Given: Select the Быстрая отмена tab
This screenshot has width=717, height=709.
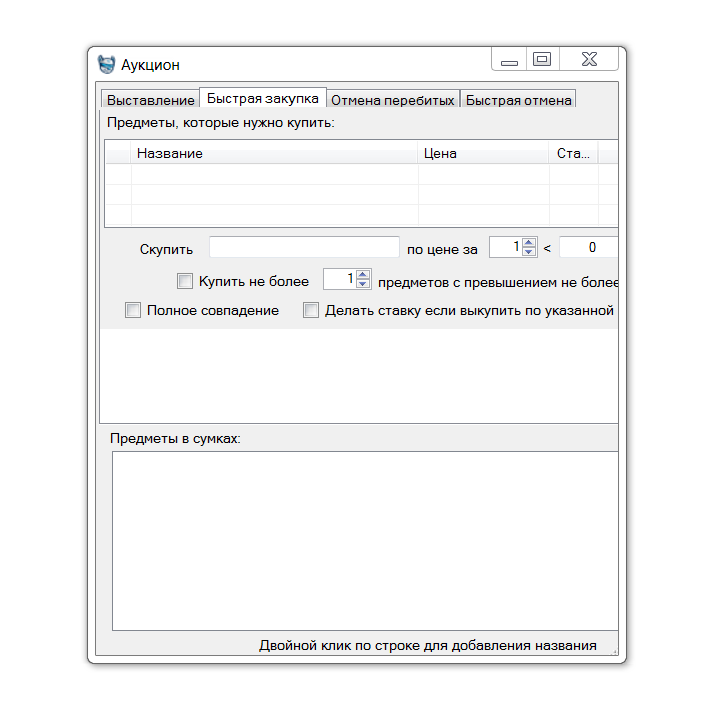Looking at the screenshot, I should coord(518,100).
